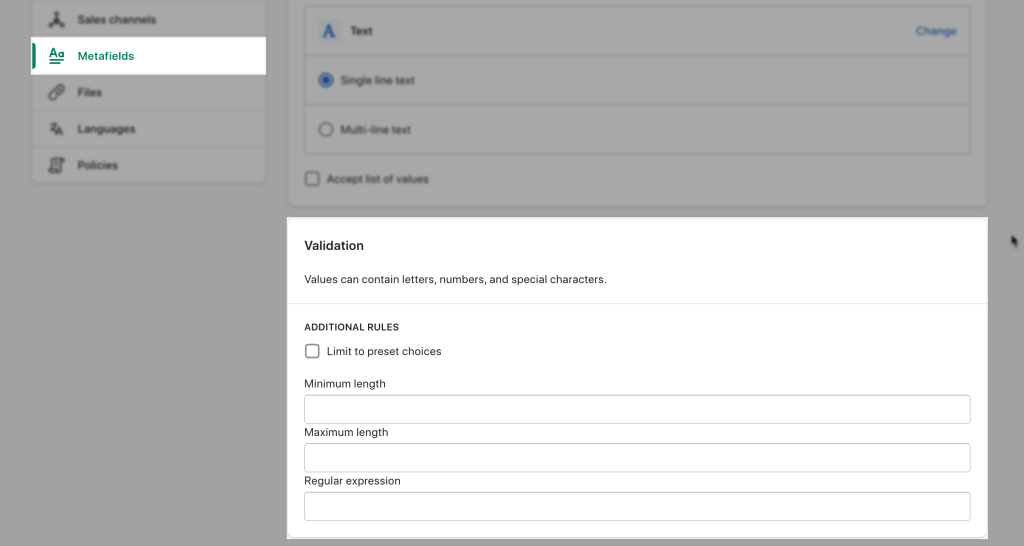Open the Sales channels icon in sidebar
The width and height of the screenshot is (1024, 546).
[x=57, y=20]
